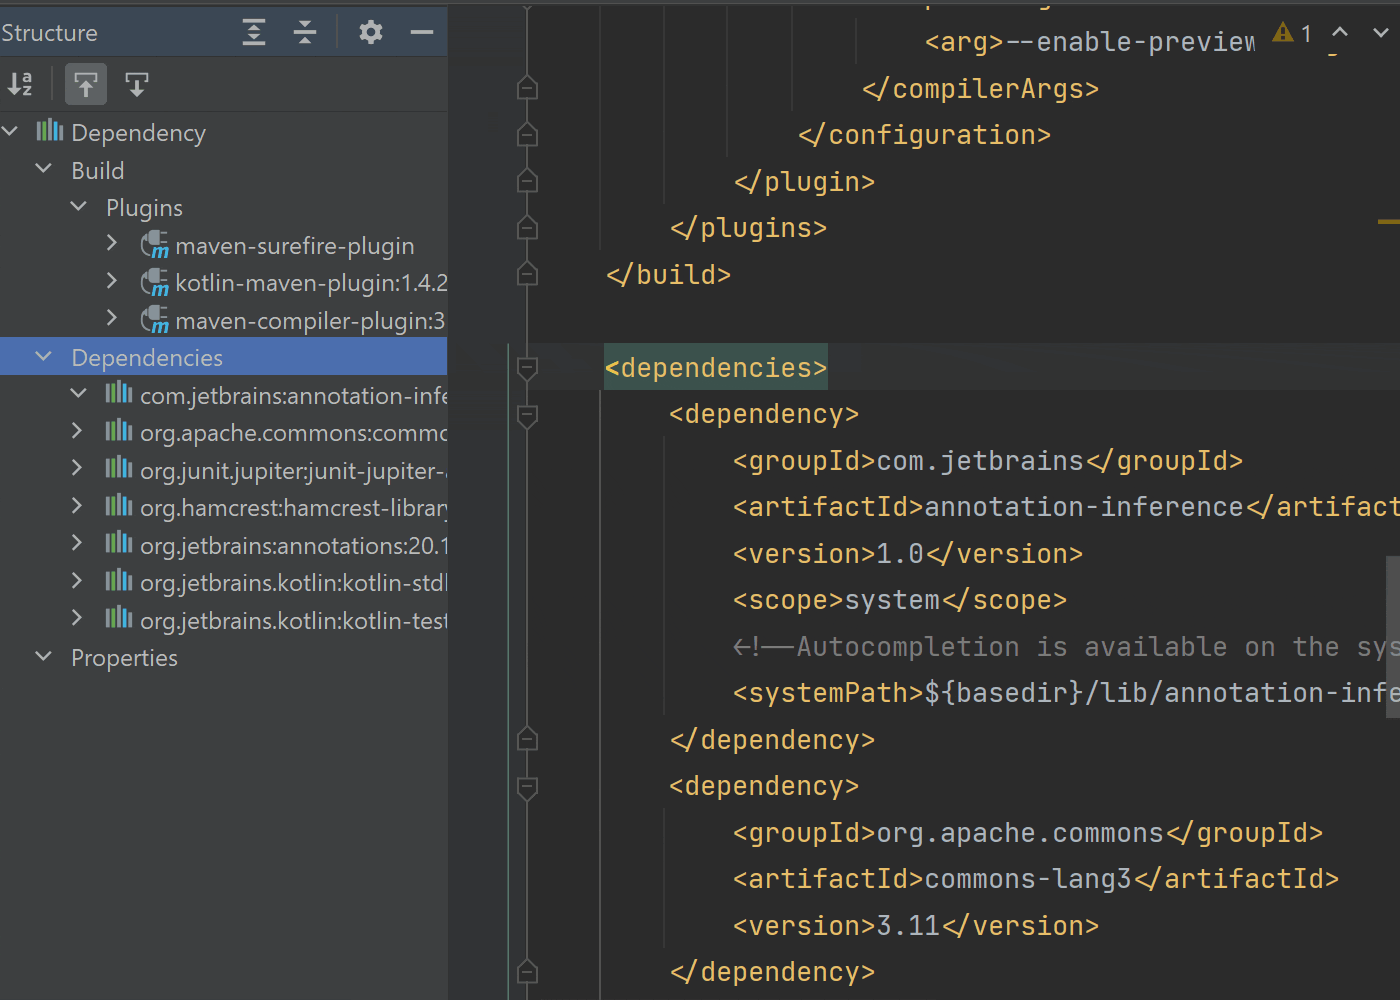Viewport: 1400px width, 1000px height.
Task: Collapse the Build tree node
Action: point(43,169)
